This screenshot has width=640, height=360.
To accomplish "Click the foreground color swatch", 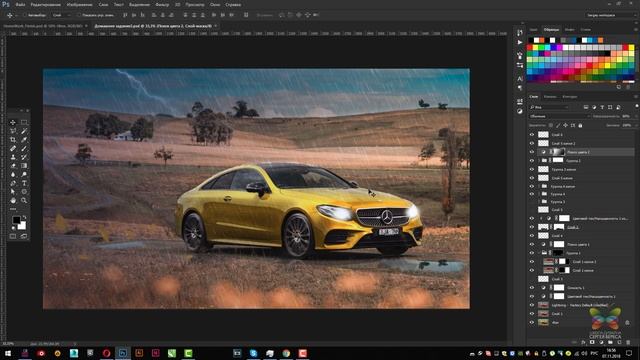I will (x=16, y=220).
